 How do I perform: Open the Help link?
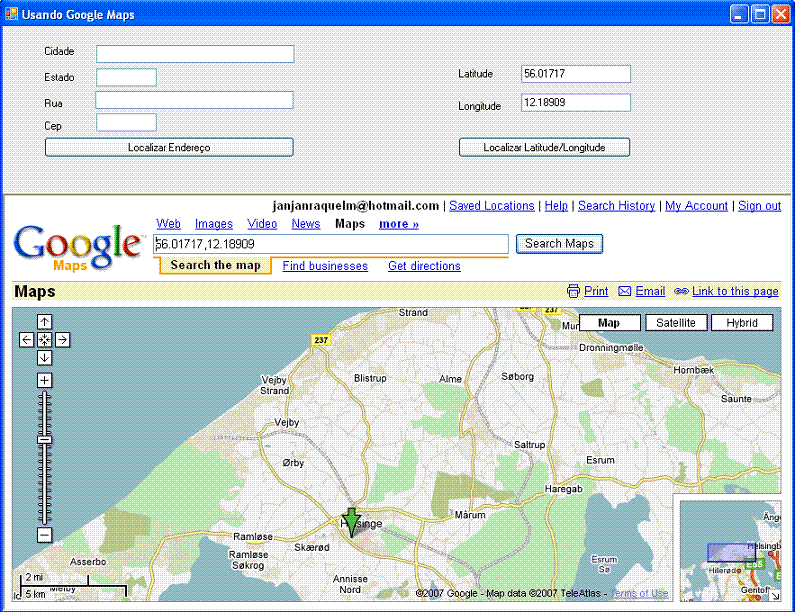[x=556, y=205]
